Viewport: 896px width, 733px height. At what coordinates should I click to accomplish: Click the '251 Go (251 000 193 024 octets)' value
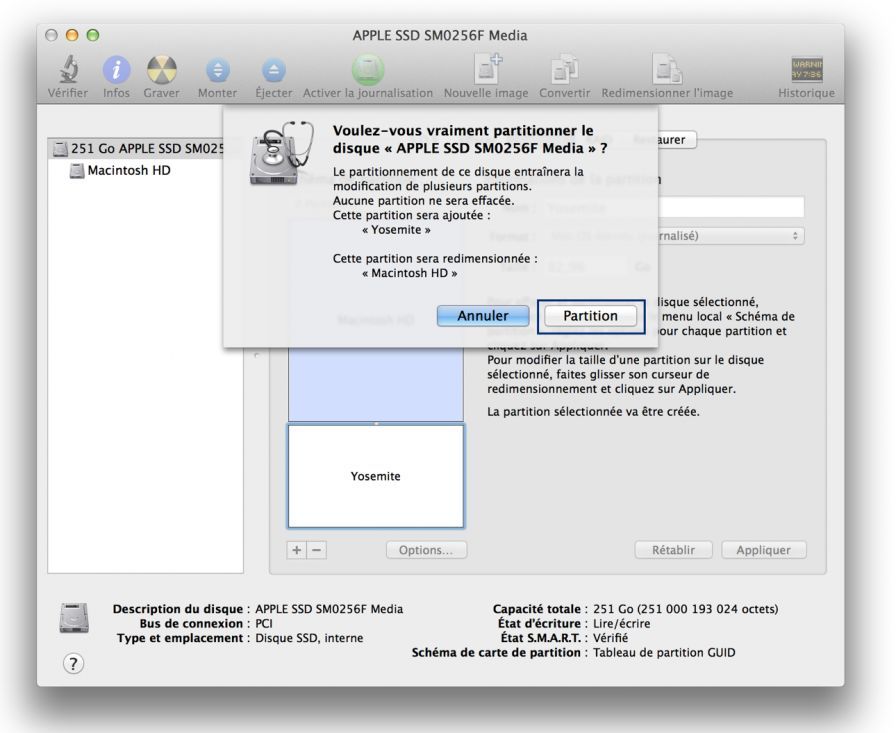(x=686, y=609)
